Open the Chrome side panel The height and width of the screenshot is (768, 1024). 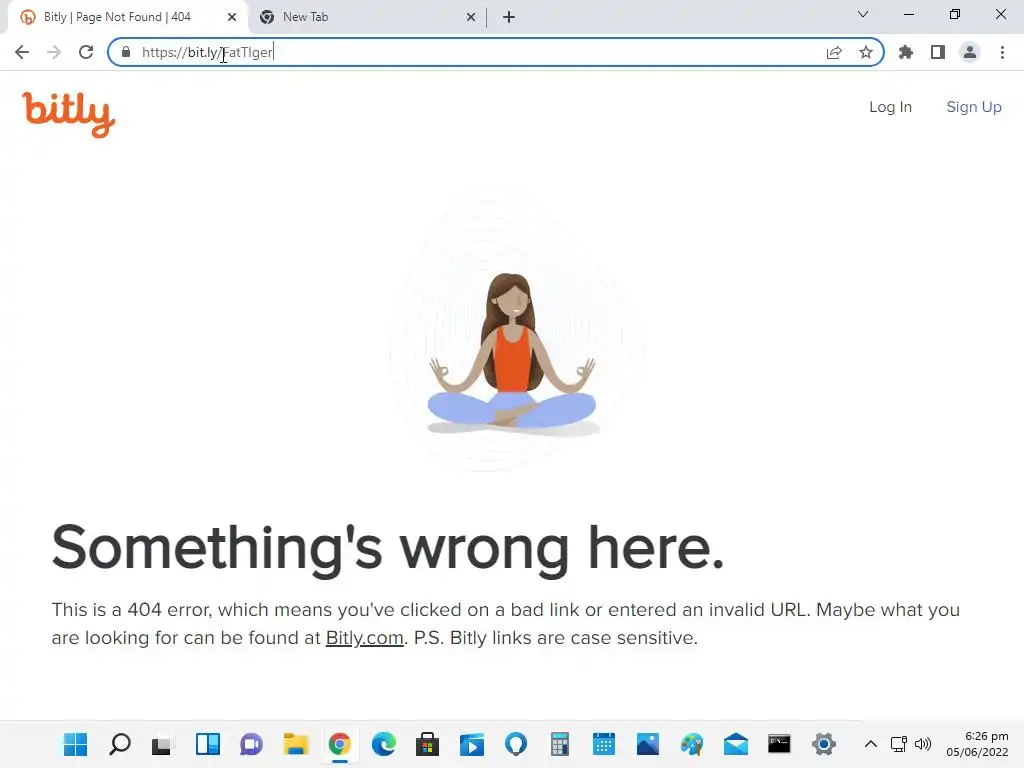(x=938, y=52)
